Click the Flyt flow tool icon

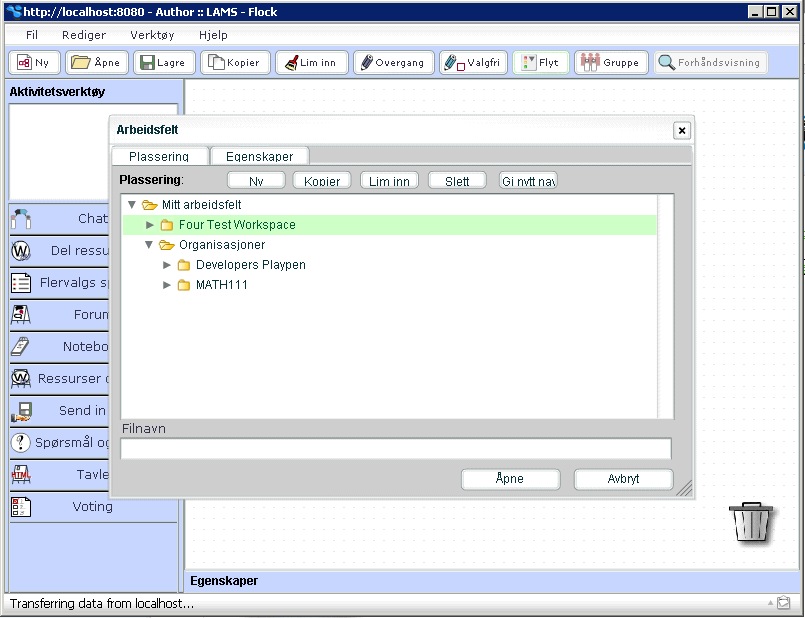(528, 62)
